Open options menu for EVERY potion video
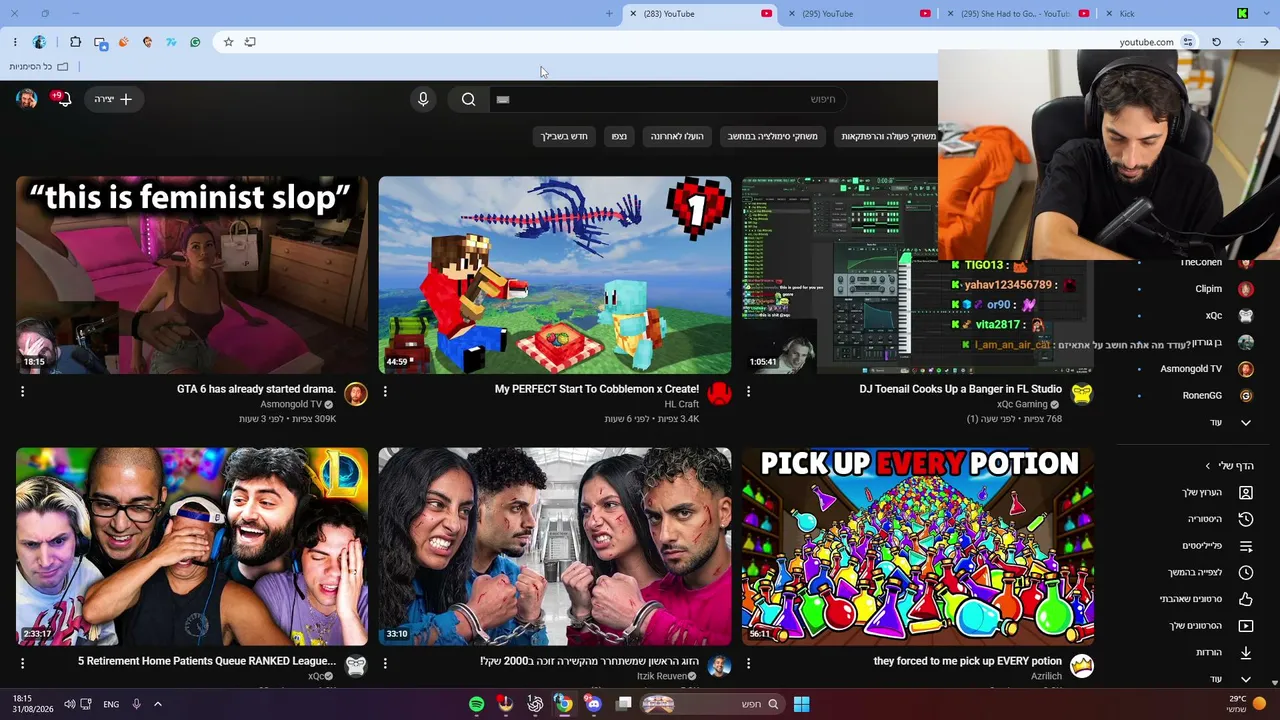 pos(748,662)
